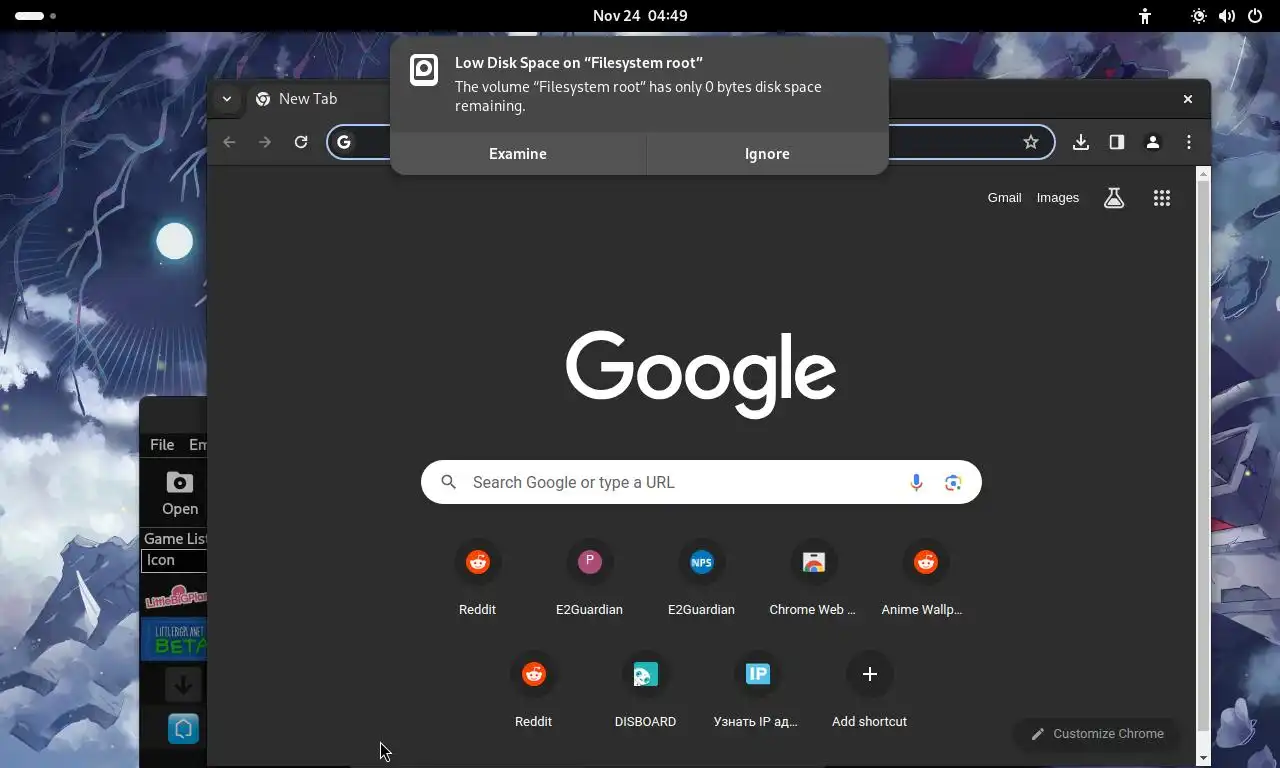Click the Chrome forward arrow
Viewport: 1280px width, 768px height.
(x=265, y=142)
